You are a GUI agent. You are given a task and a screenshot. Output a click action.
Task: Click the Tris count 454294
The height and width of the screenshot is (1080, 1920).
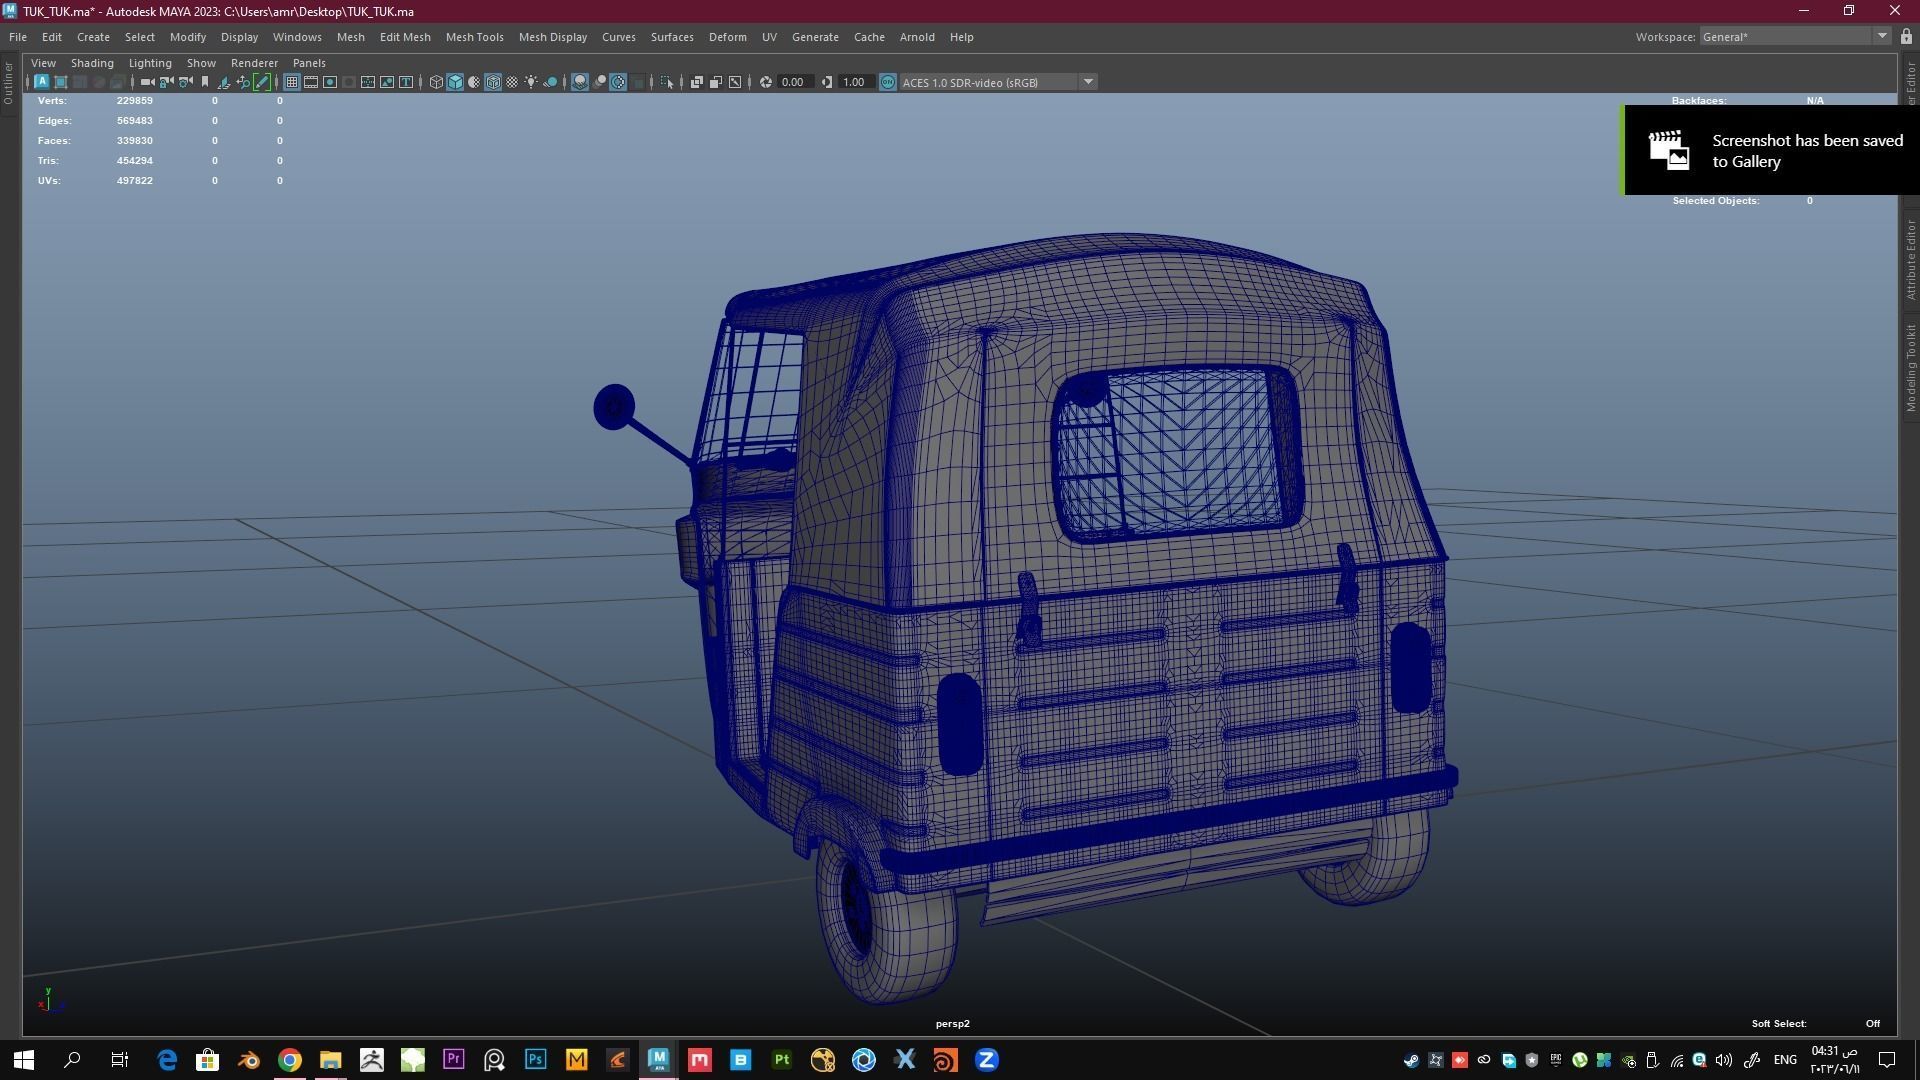tap(135, 161)
